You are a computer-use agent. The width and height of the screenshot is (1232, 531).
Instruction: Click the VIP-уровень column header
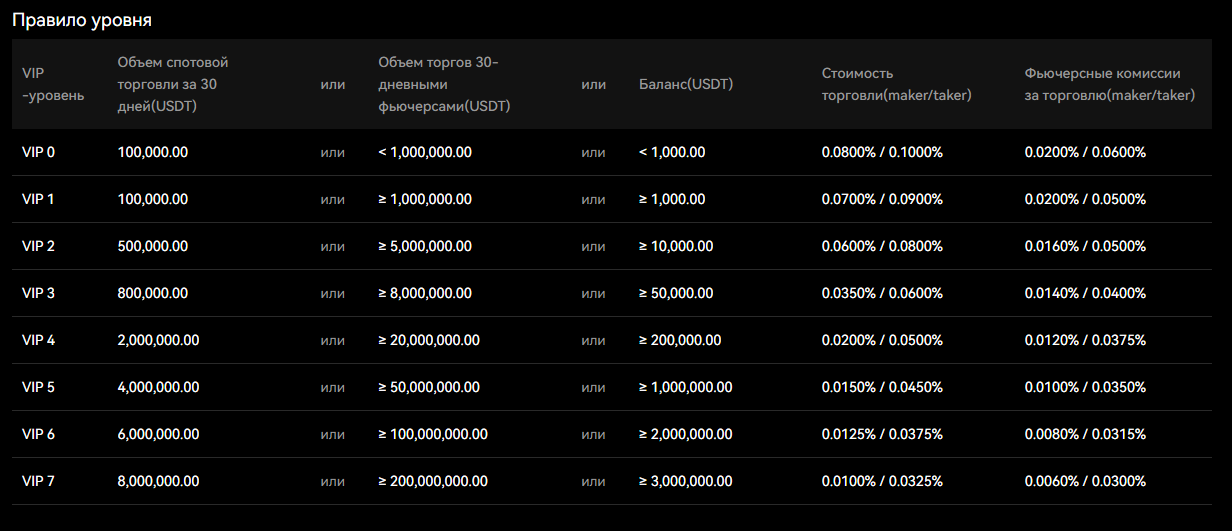53,84
